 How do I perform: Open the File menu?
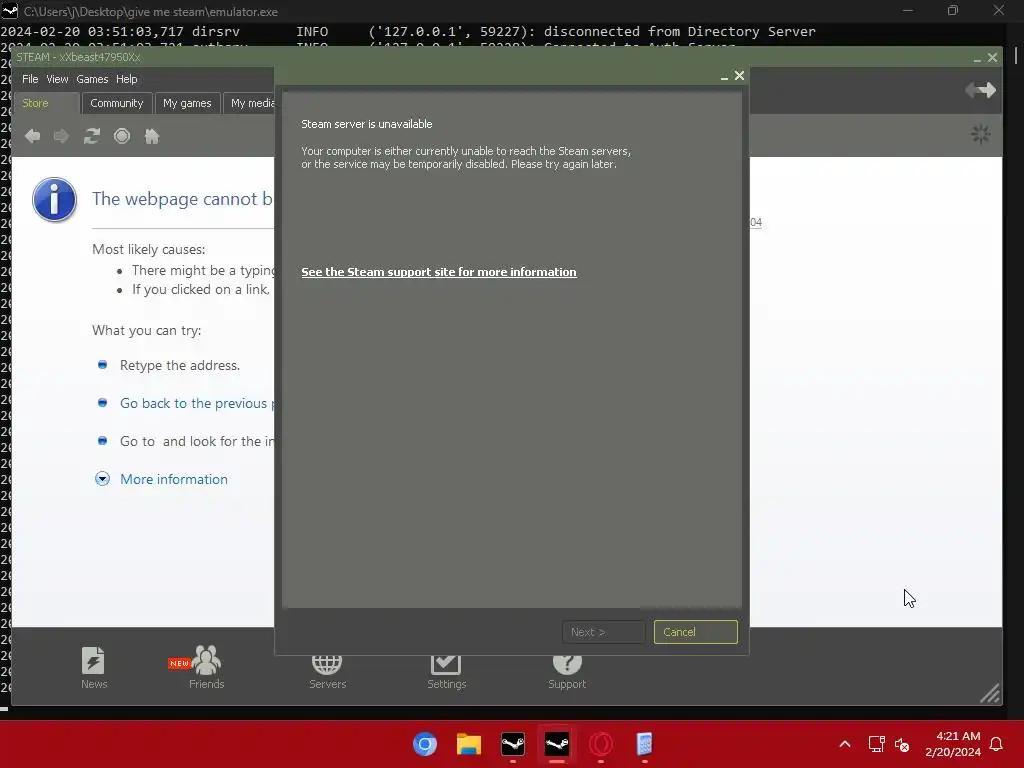(x=30, y=79)
